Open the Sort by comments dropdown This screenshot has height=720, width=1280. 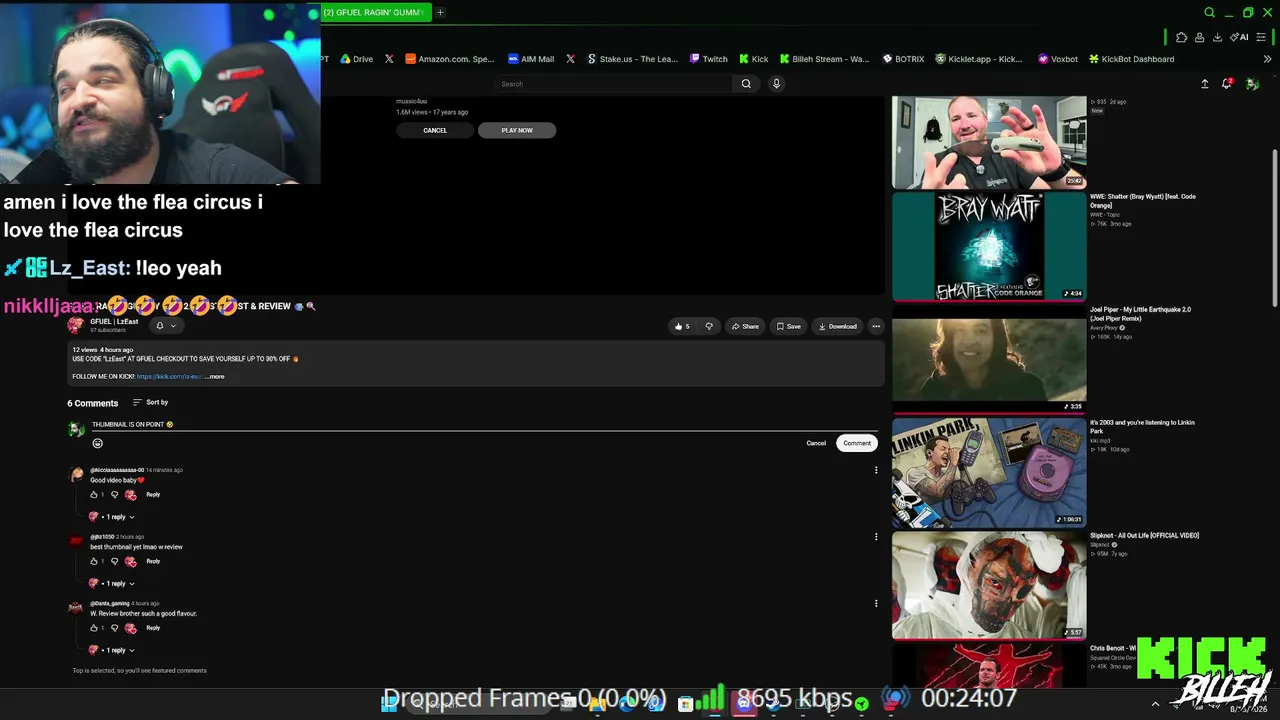pyautogui.click(x=150, y=402)
